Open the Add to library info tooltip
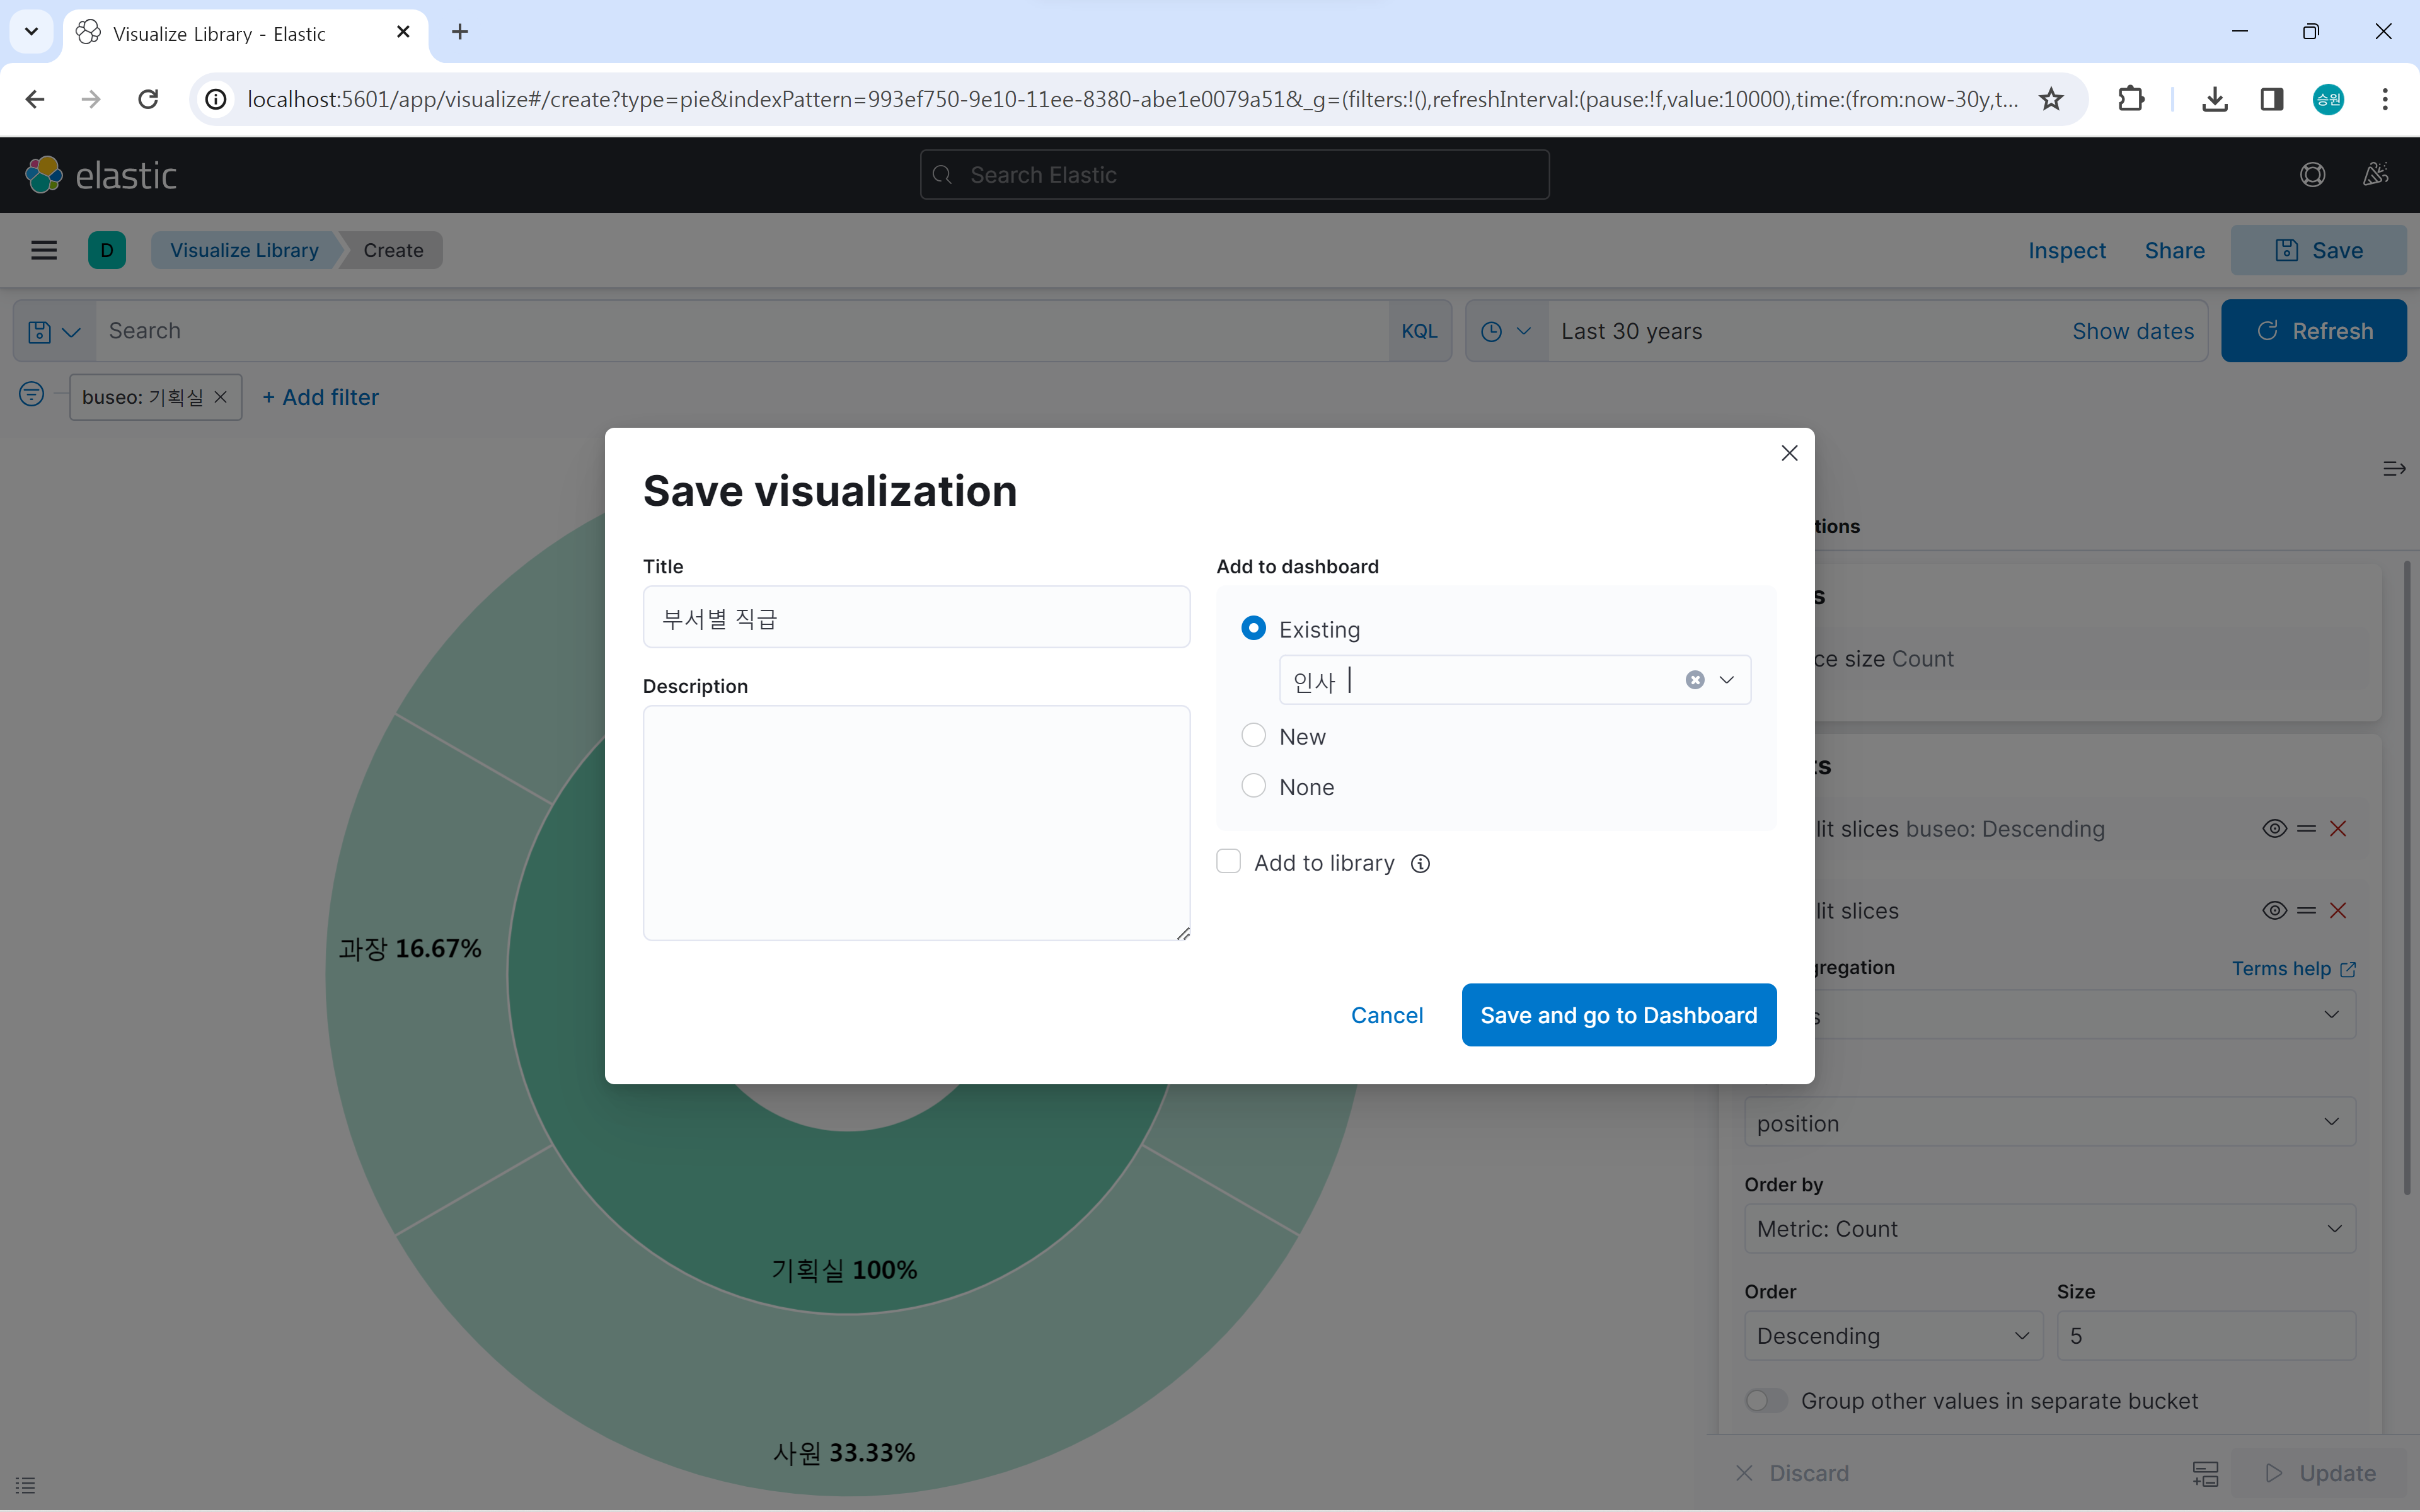 pos(1420,864)
